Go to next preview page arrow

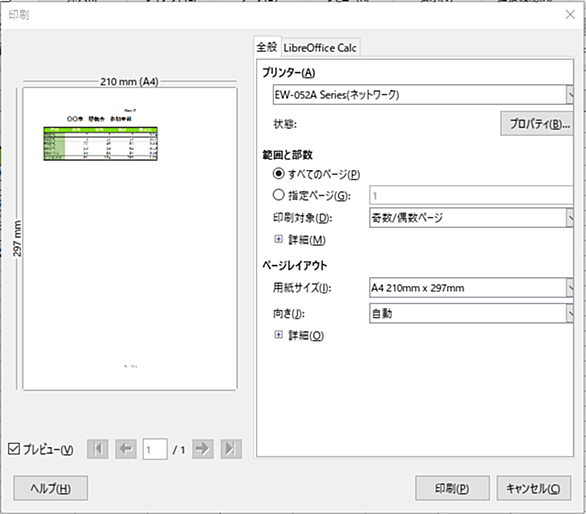[x=203, y=449]
